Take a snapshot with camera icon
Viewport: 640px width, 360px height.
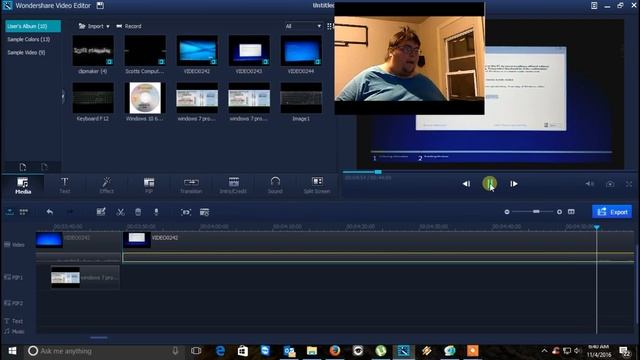pos(610,184)
